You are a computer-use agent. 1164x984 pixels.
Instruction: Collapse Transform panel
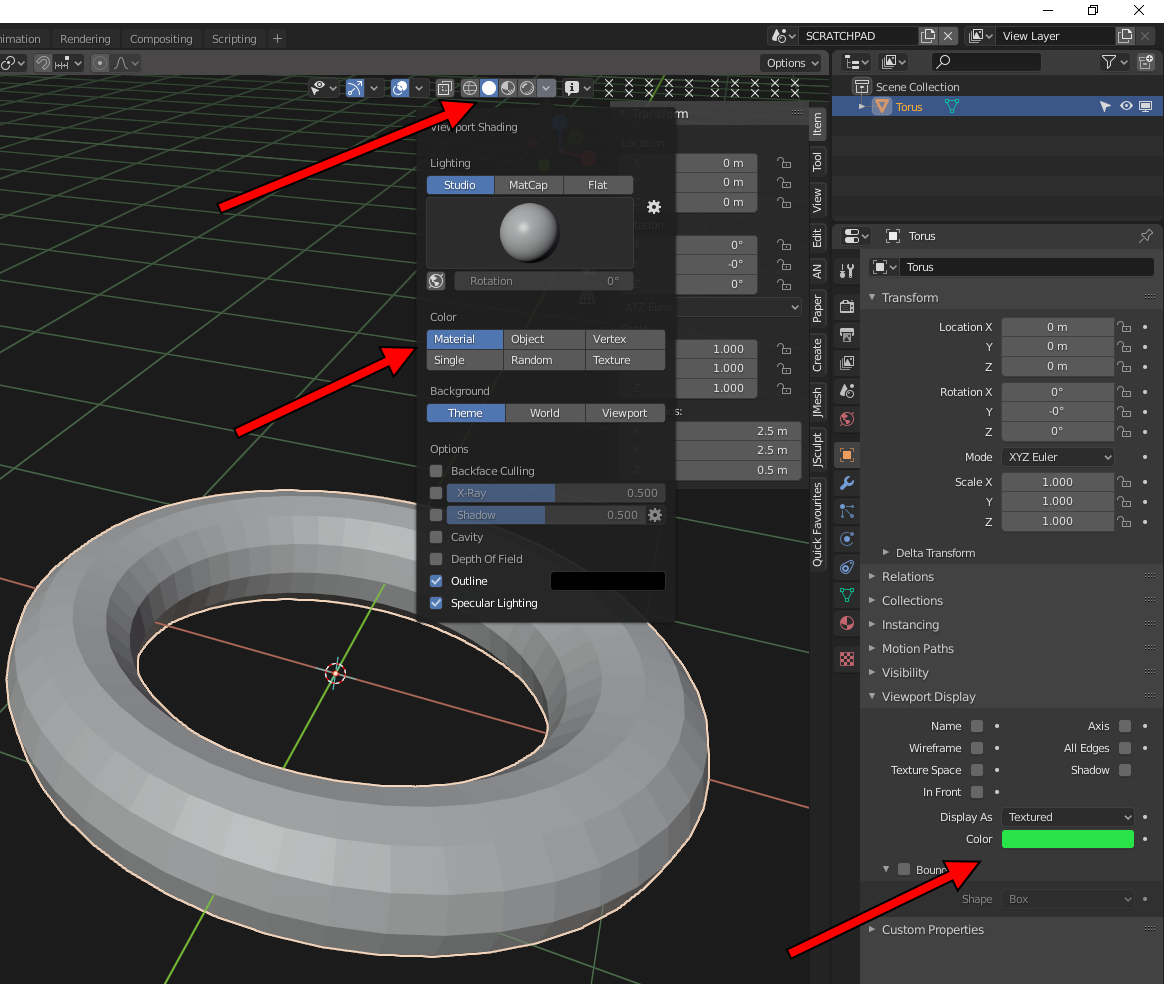873,297
